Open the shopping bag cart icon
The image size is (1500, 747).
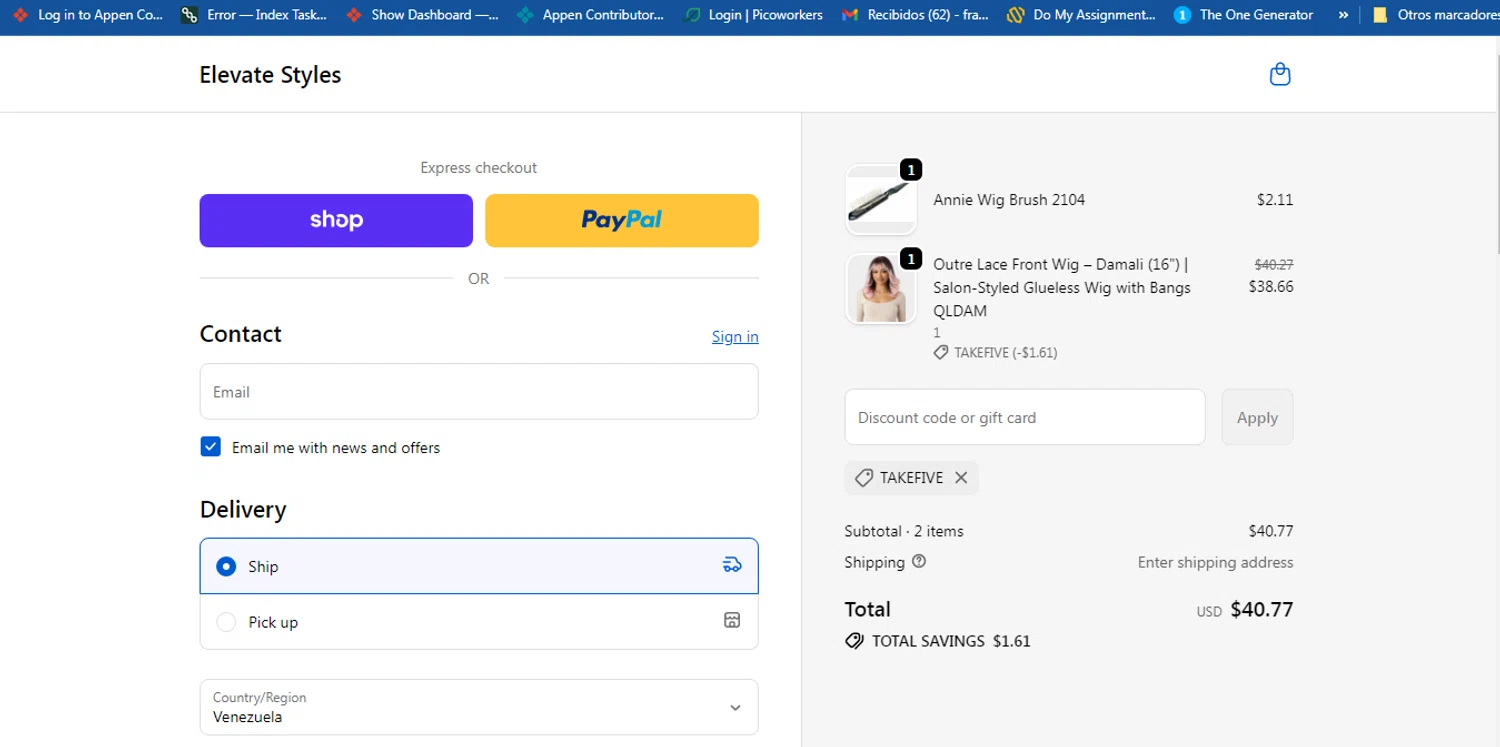click(1280, 74)
